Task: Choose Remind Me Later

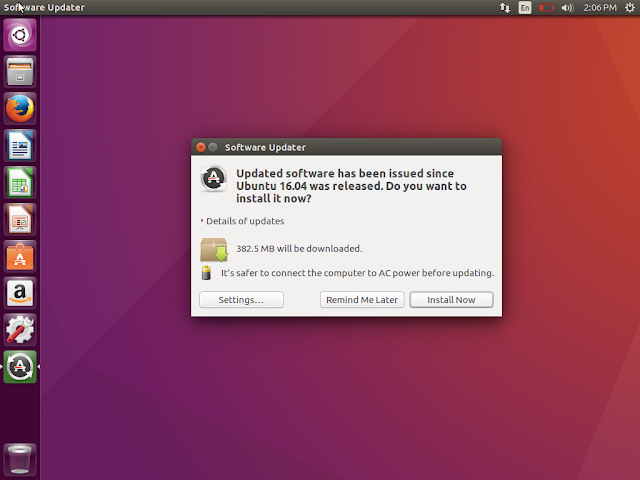Action: 362,300
